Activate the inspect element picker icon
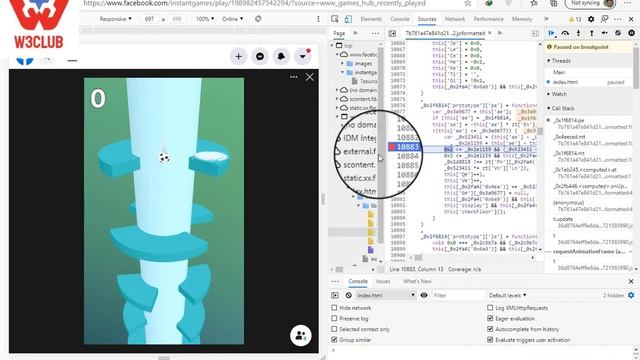 [x=335, y=19]
